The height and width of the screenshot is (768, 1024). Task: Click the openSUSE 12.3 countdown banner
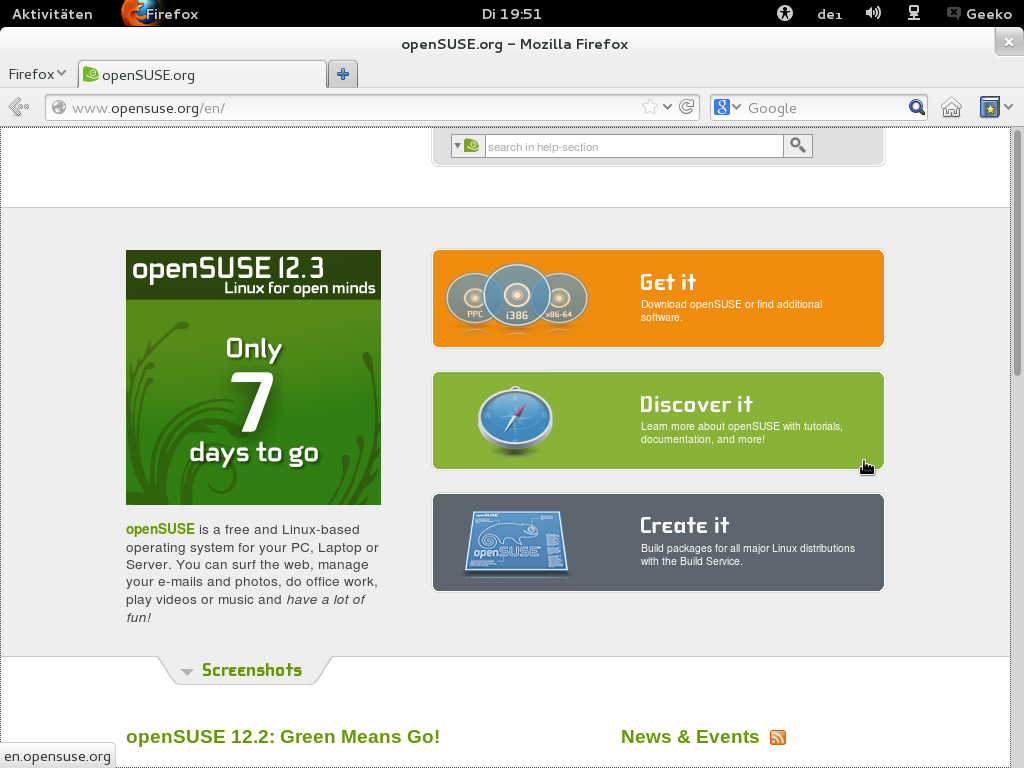[253, 377]
